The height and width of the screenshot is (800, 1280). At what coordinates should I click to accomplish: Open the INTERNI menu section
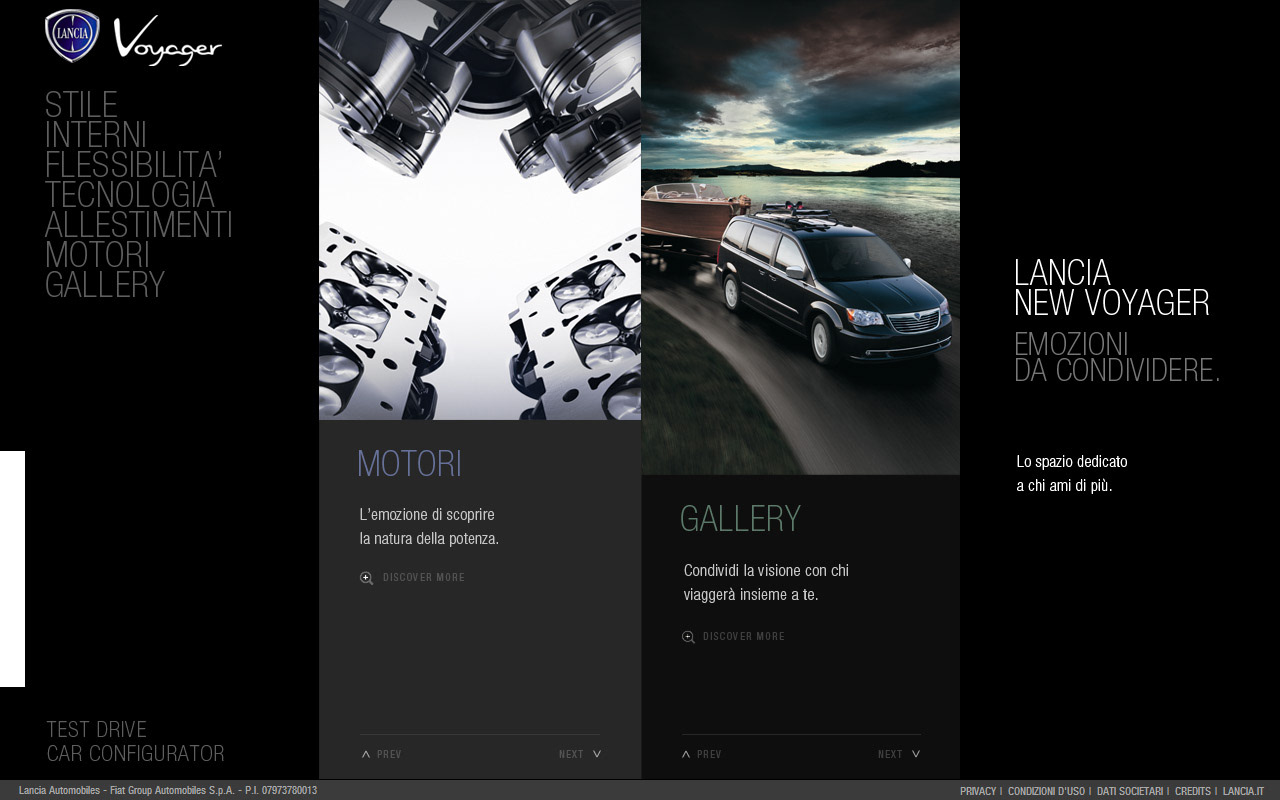[96, 135]
